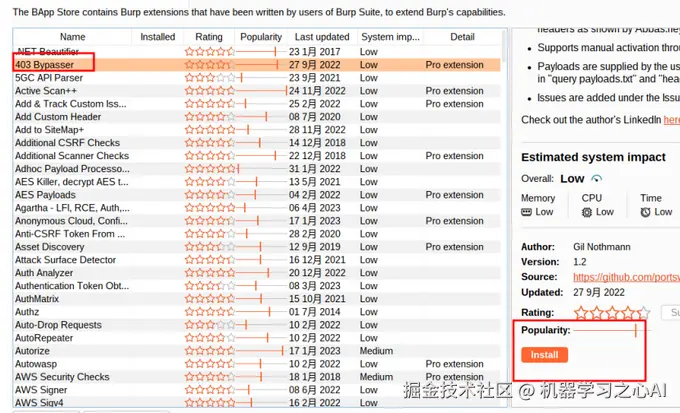Select the AES Killer, decrypt AES extension

[x=257, y=182]
